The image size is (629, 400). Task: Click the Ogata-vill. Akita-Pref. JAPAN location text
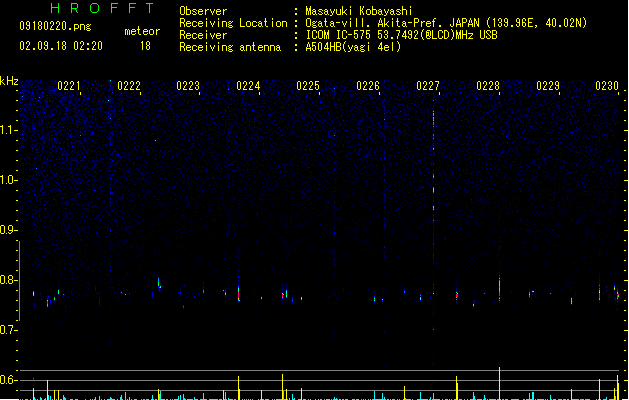(x=446, y=23)
